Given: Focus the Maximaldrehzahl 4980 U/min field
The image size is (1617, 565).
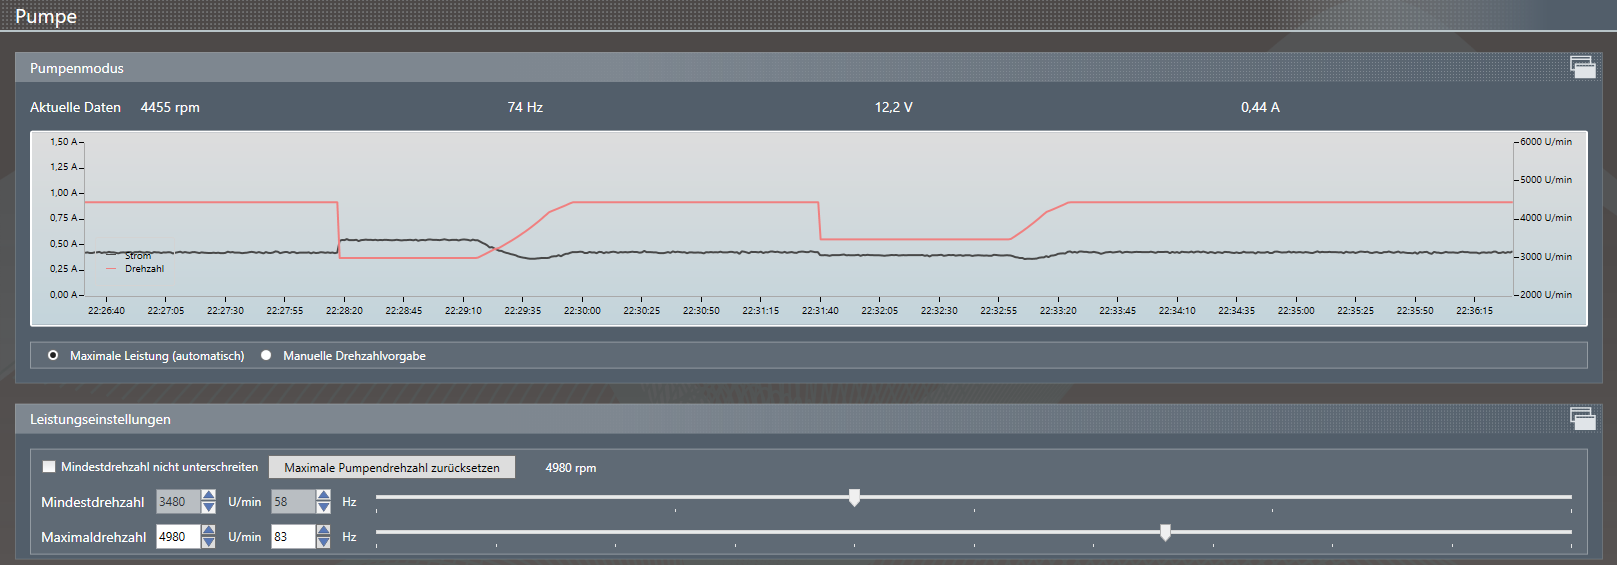Looking at the screenshot, I should tap(178, 537).
